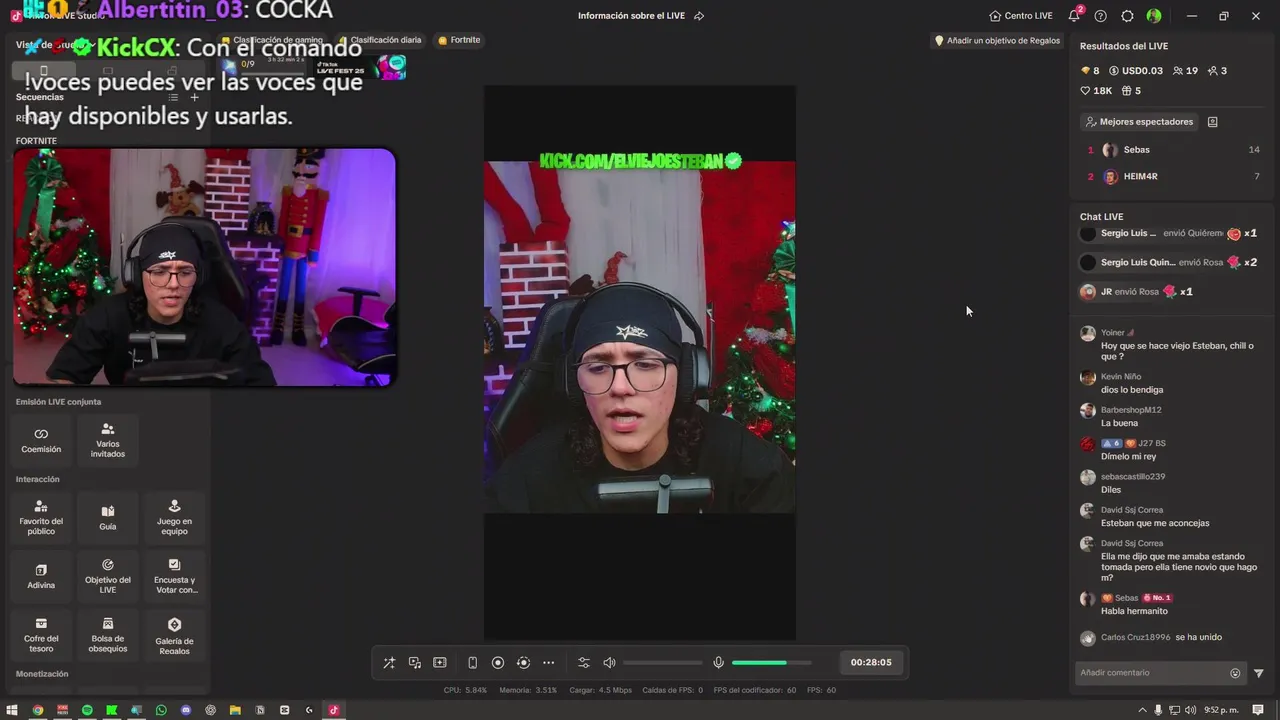Open the media and music icon

(x=414, y=663)
